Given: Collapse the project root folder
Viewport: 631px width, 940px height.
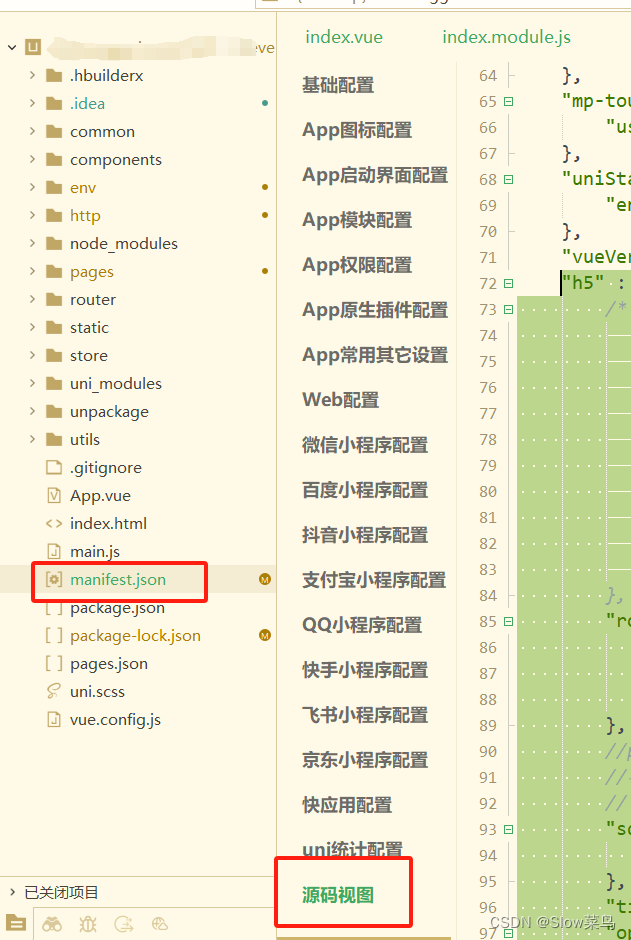Looking at the screenshot, I should click(12, 47).
